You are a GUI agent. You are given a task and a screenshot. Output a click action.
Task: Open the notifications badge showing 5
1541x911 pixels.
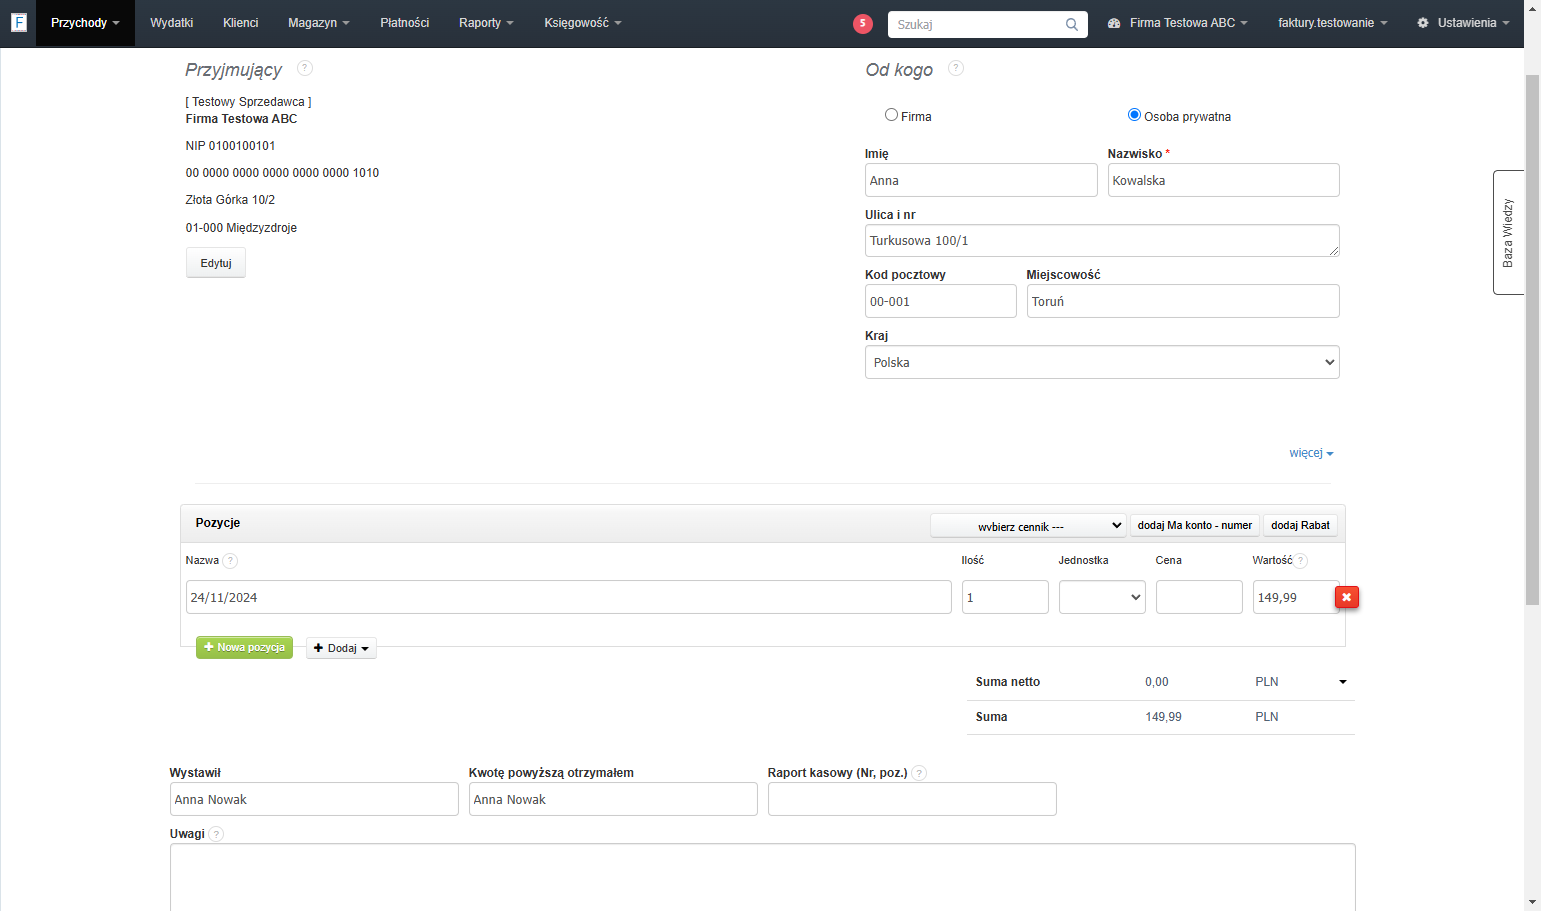tap(863, 24)
